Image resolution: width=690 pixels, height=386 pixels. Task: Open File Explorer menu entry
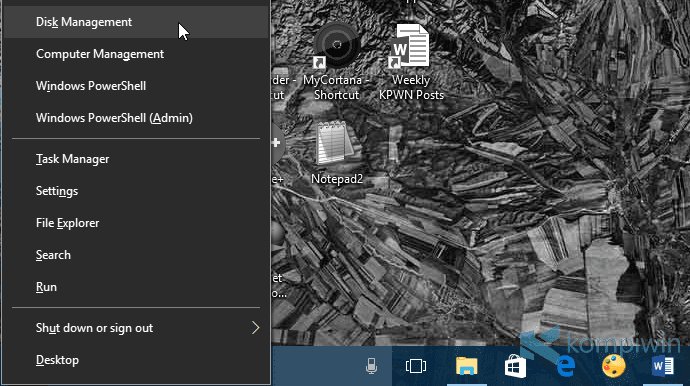click(136, 223)
